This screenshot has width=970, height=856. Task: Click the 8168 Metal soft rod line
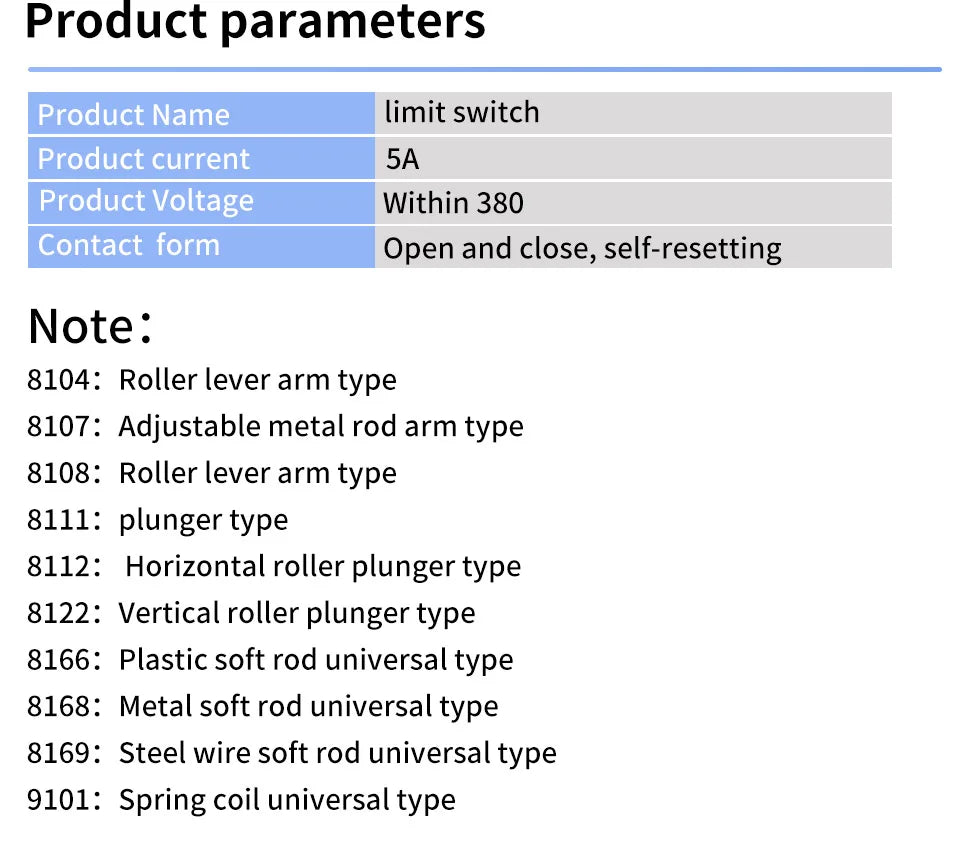tap(262, 706)
